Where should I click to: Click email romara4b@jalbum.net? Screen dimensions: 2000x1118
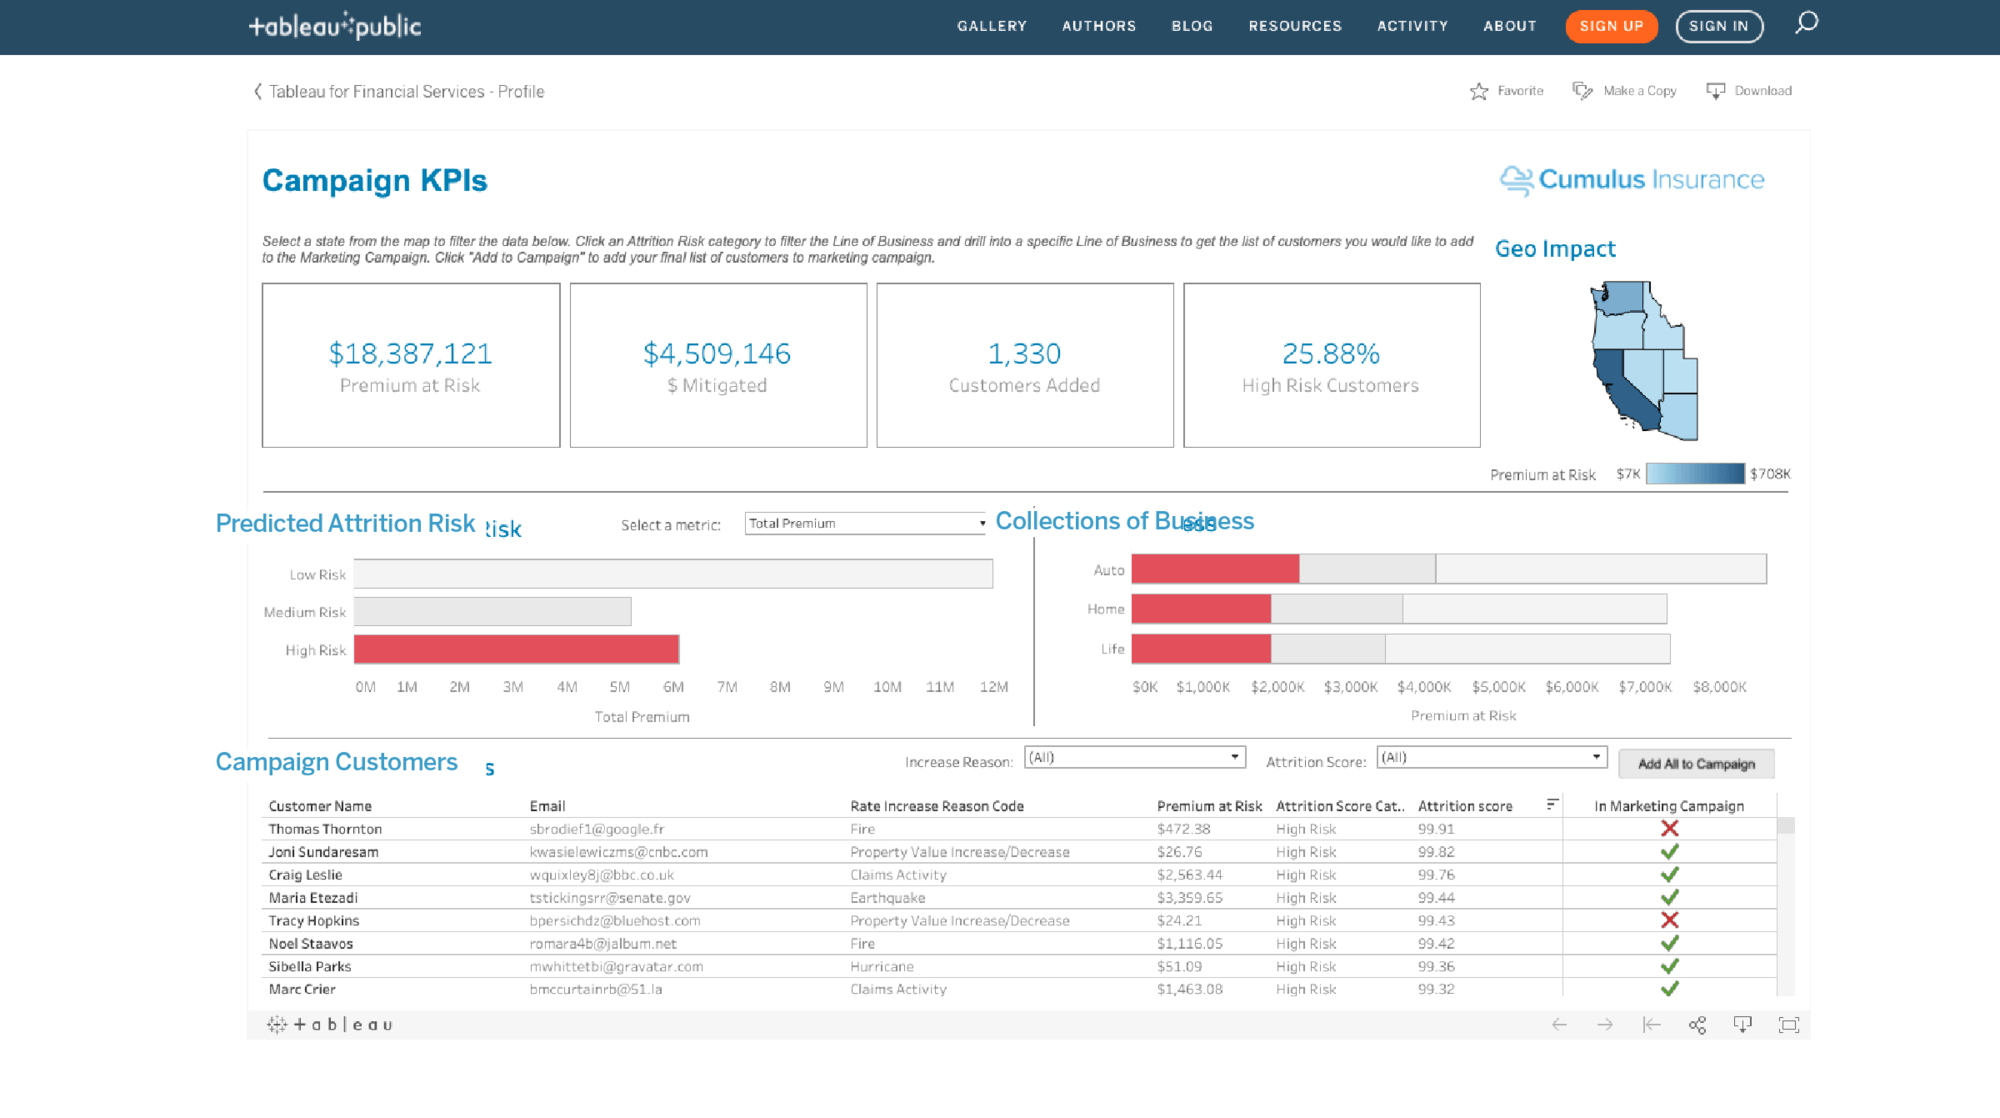[x=603, y=944]
